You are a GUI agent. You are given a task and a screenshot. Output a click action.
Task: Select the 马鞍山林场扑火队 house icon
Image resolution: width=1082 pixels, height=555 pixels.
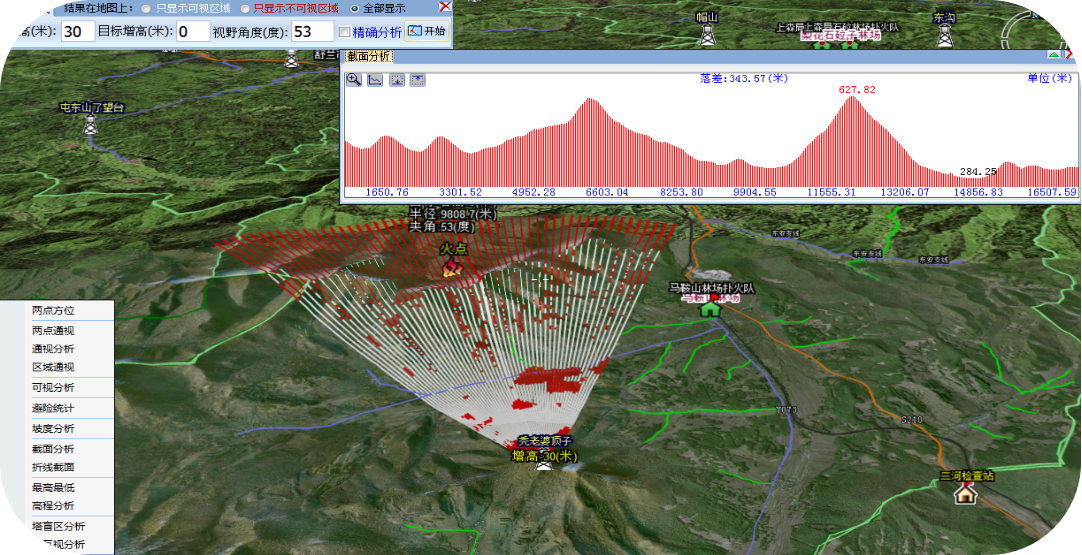(710, 308)
